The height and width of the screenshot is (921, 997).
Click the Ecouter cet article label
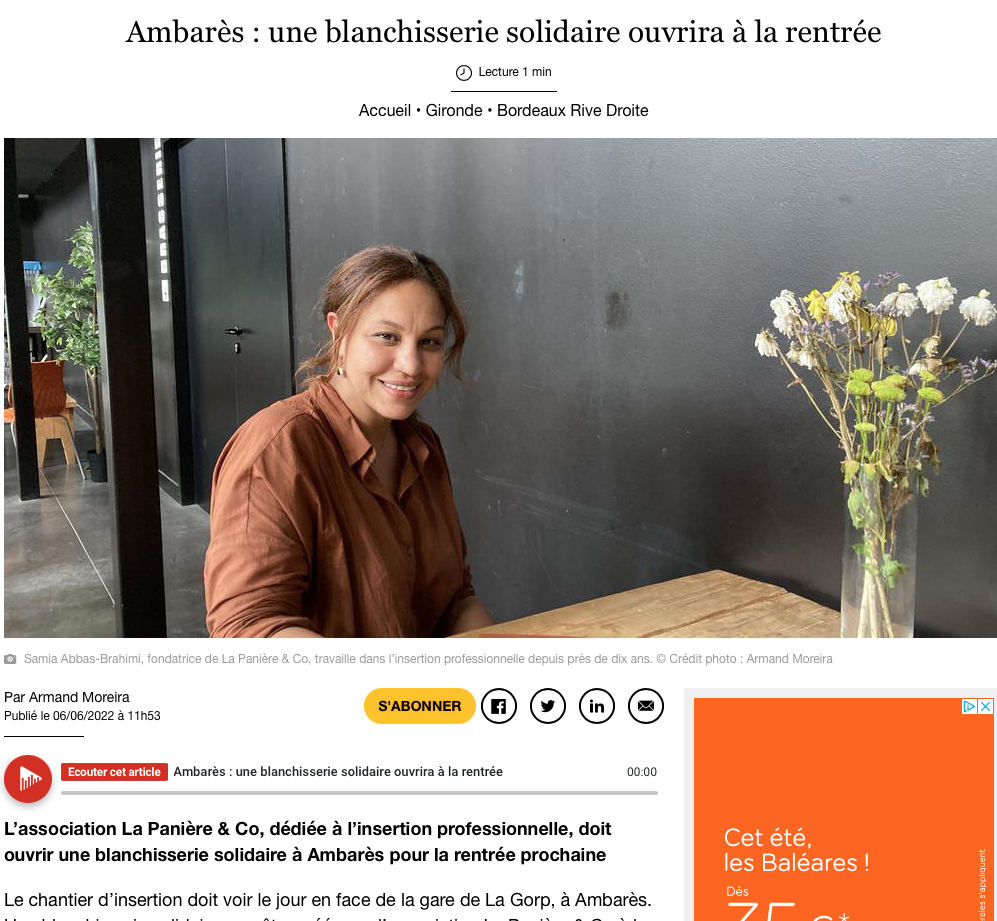coord(114,772)
